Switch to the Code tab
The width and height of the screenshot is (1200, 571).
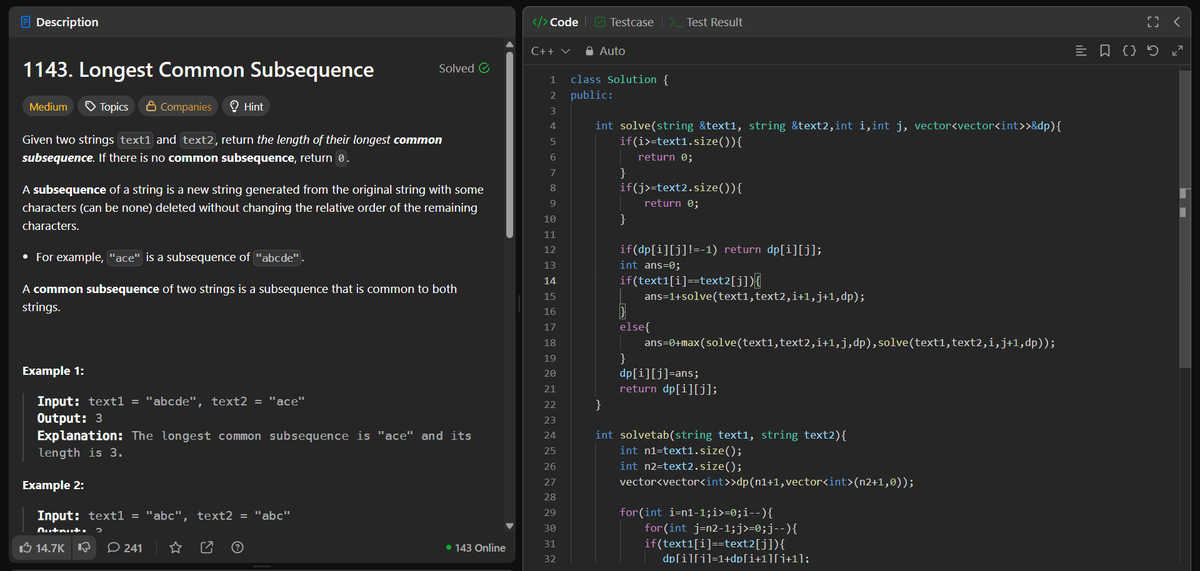click(555, 22)
